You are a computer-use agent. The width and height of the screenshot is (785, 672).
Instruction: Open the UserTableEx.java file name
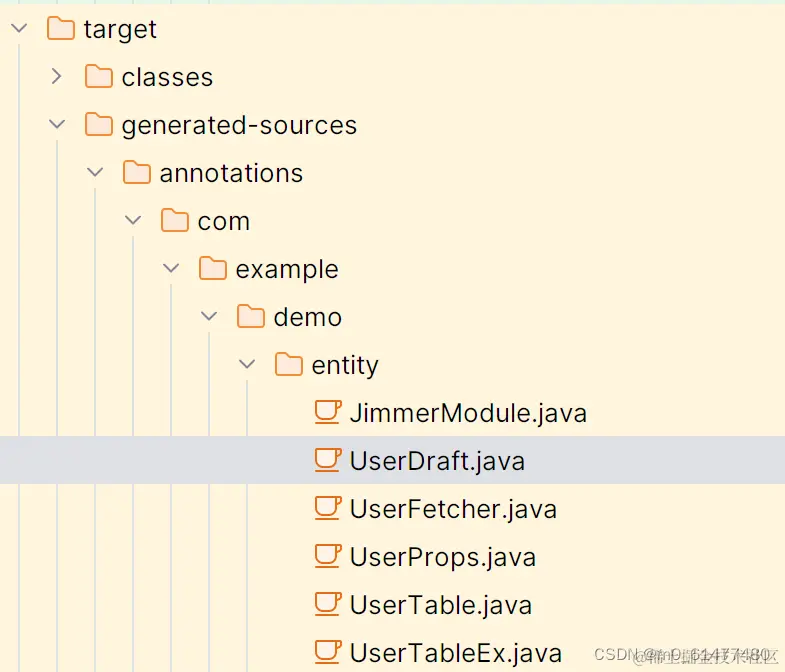pos(456,653)
